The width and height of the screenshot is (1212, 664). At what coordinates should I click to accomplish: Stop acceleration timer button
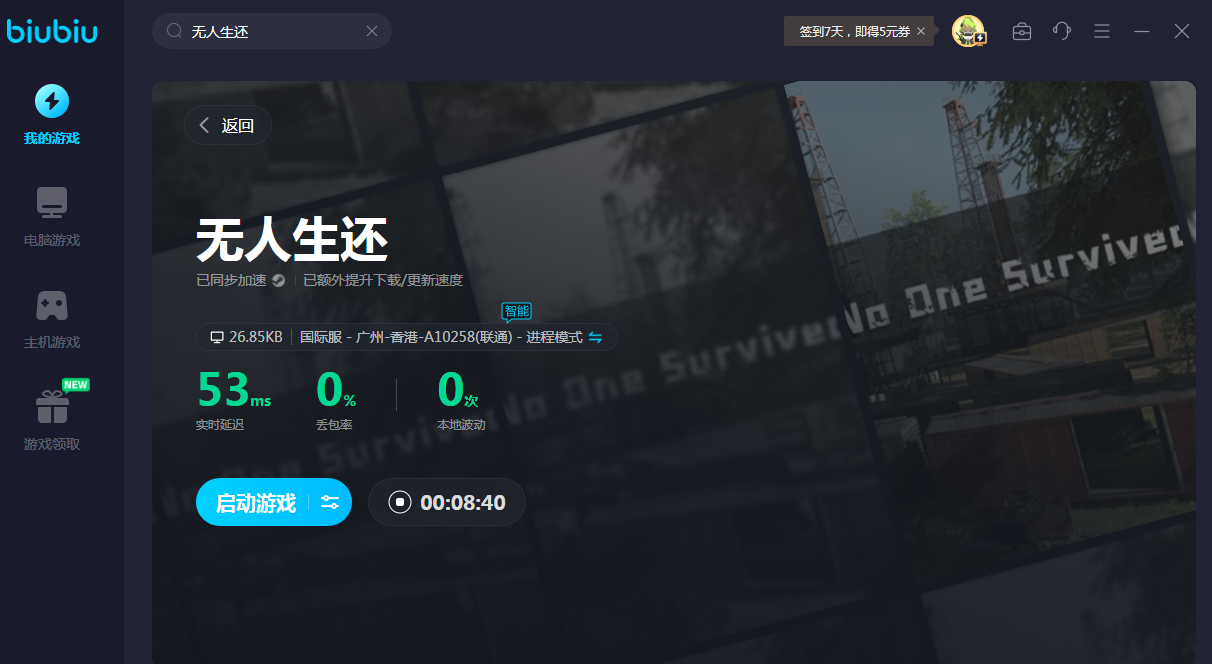(400, 502)
